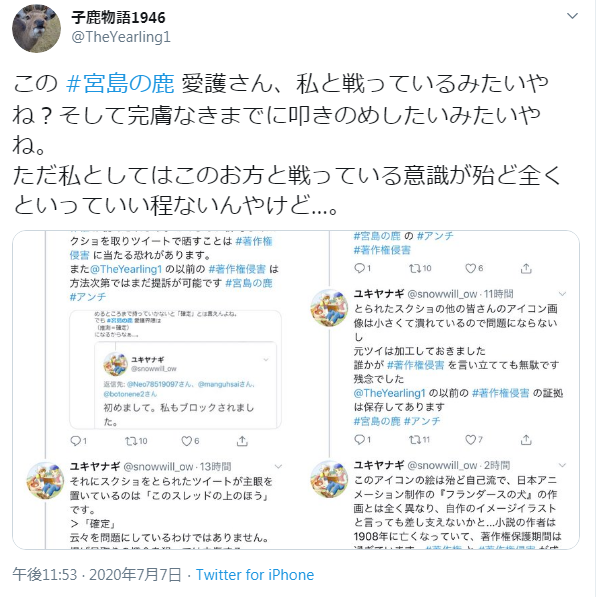Image resolution: width=597 pixels, height=597 pixels.
Task: Follow the #宮島の鹿 hashtag in the main tweet text
Action: point(120,83)
